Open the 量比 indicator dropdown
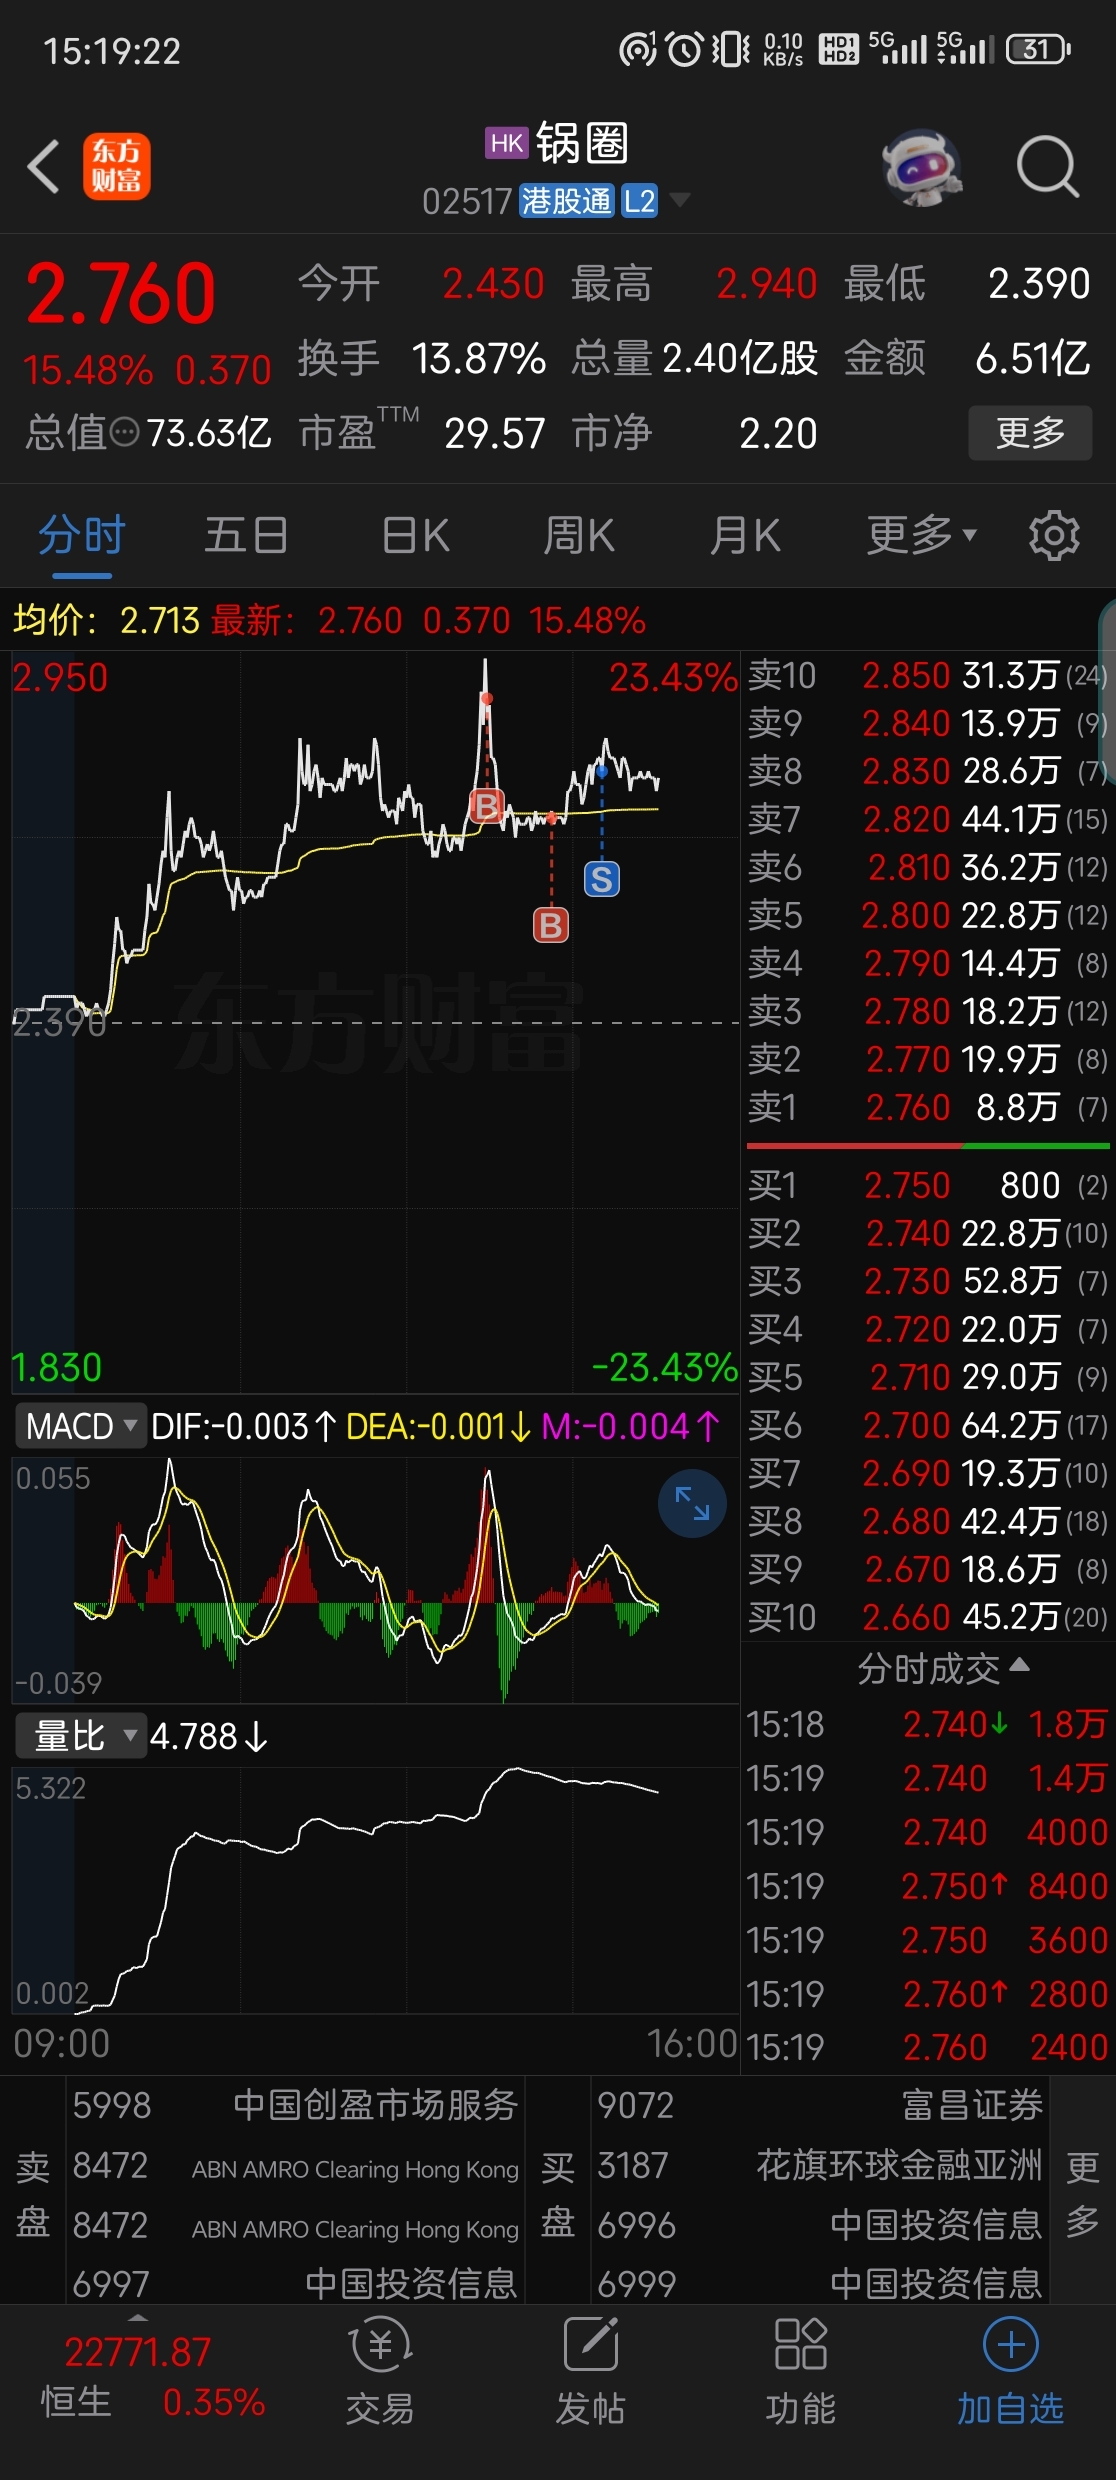Image resolution: width=1116 pixels, height=2480 pixels. [81, 1736]
